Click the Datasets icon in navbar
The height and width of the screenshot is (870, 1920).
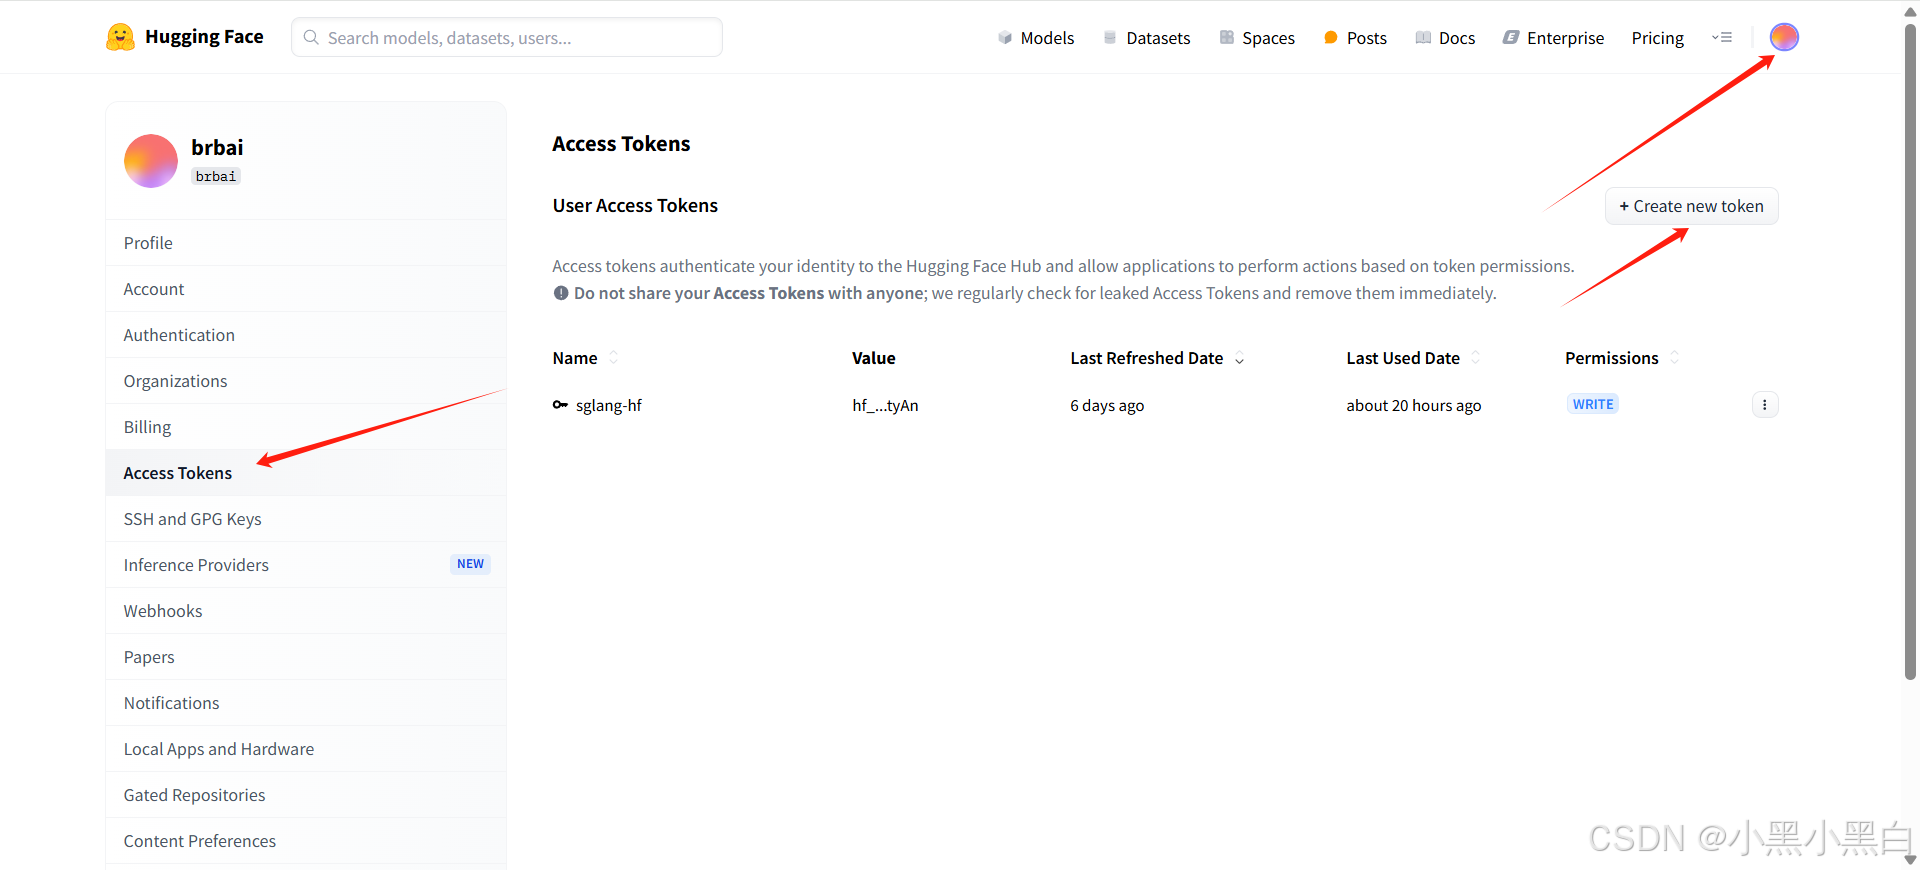pos(1110,38)
